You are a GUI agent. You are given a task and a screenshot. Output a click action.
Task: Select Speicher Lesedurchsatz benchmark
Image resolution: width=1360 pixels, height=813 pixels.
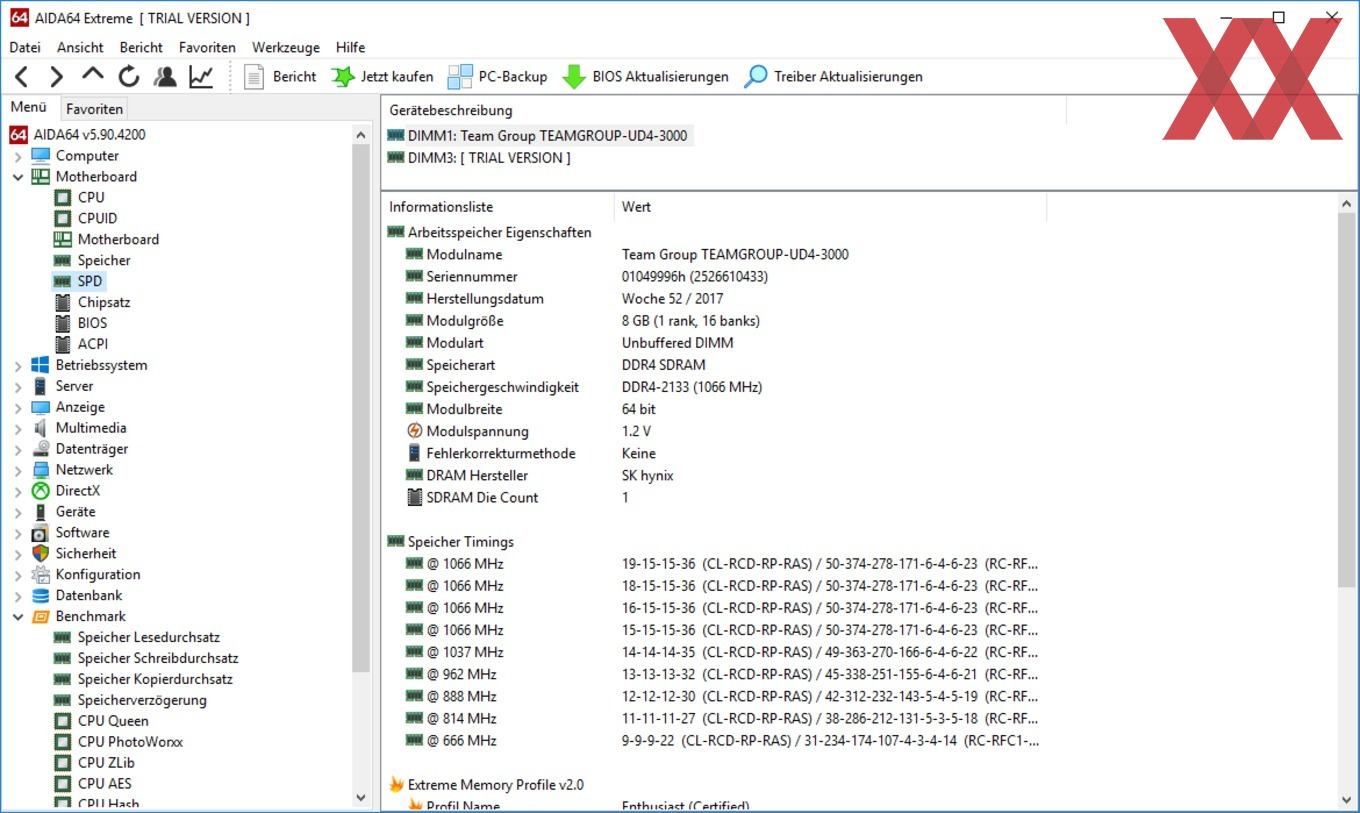click(148, 637)
